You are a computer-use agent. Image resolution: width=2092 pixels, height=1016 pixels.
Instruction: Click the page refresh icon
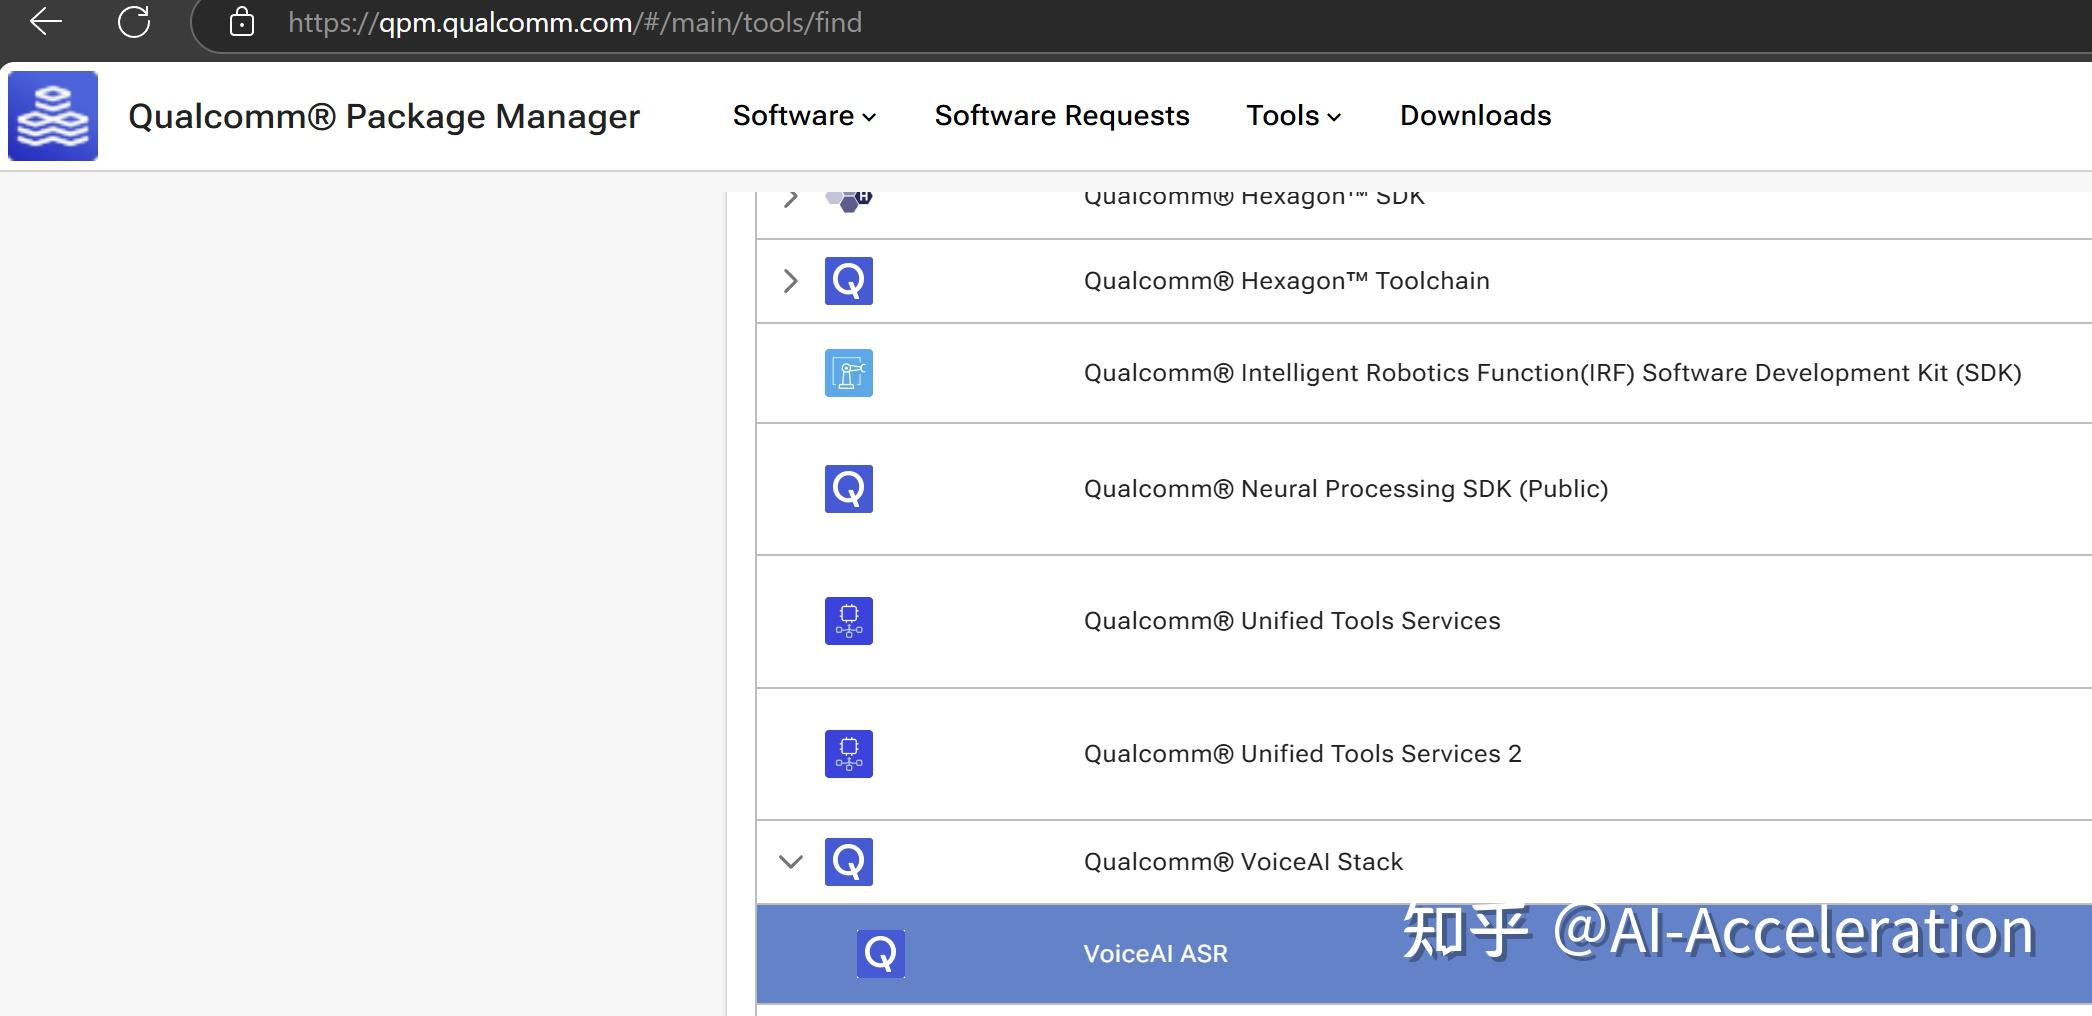133,22
